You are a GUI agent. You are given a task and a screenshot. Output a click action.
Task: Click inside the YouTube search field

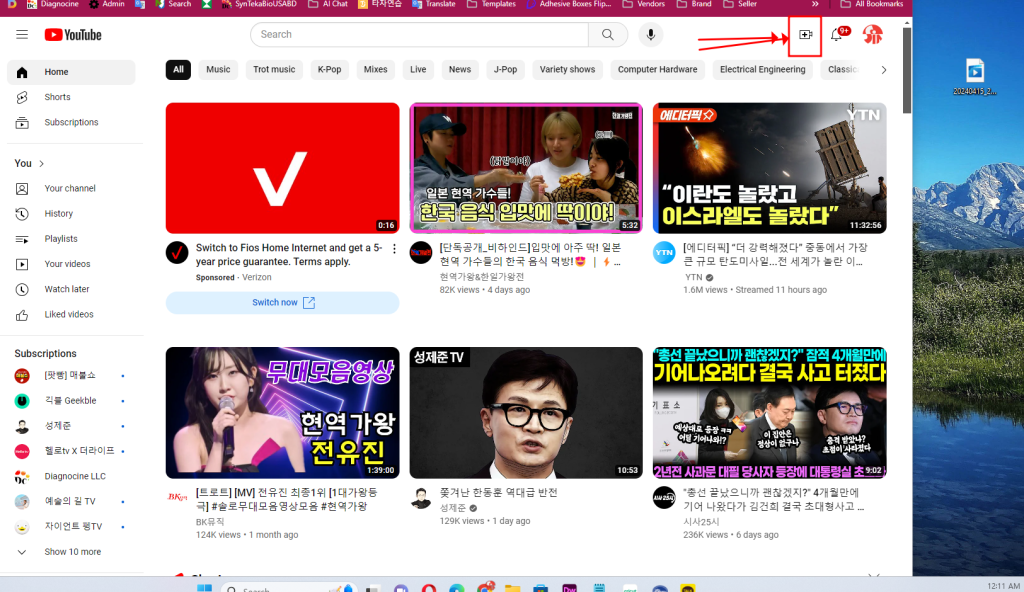click(420, 35)
